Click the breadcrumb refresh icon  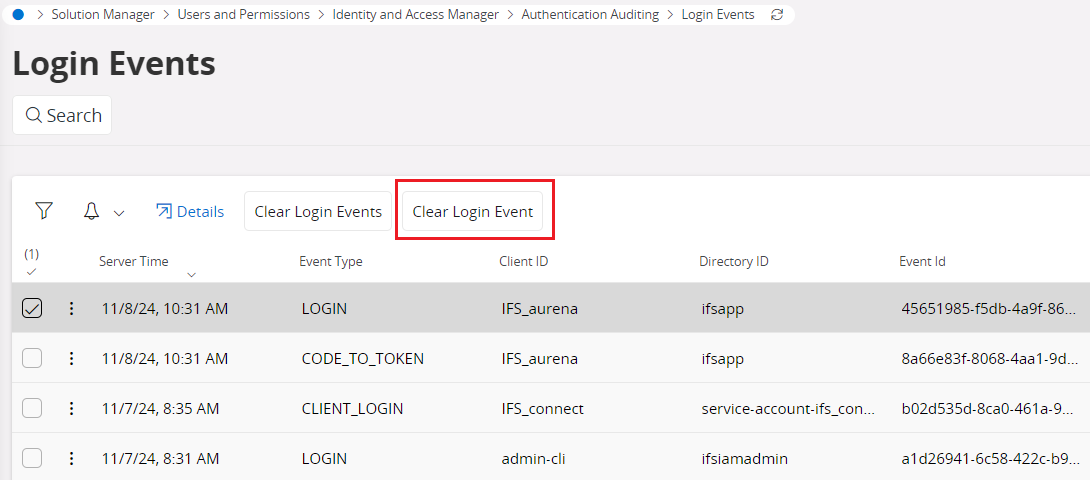coord(777,15)
